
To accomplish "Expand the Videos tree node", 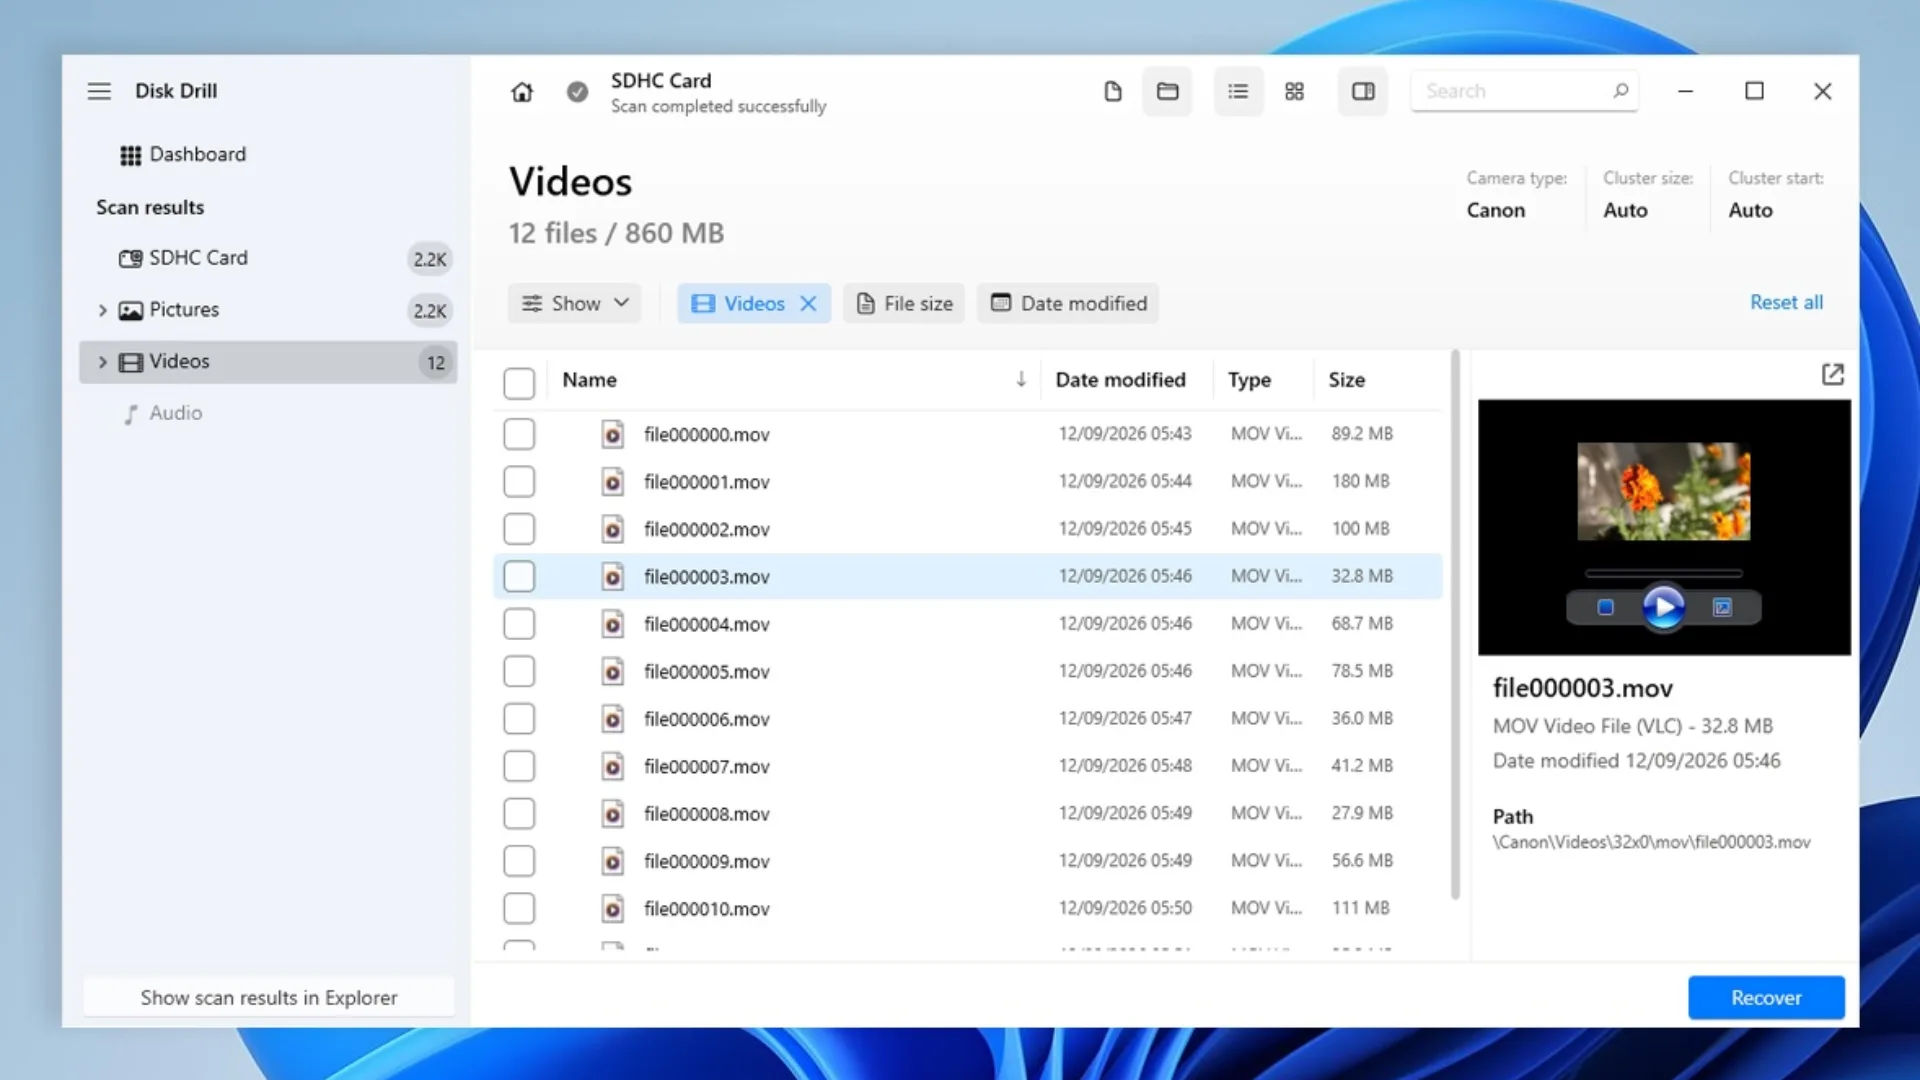I will click(102, 362).
